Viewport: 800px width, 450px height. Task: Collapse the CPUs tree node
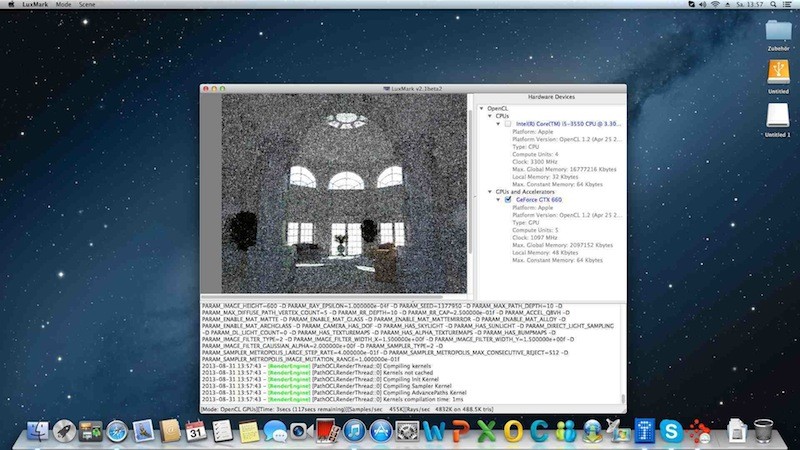490,116
